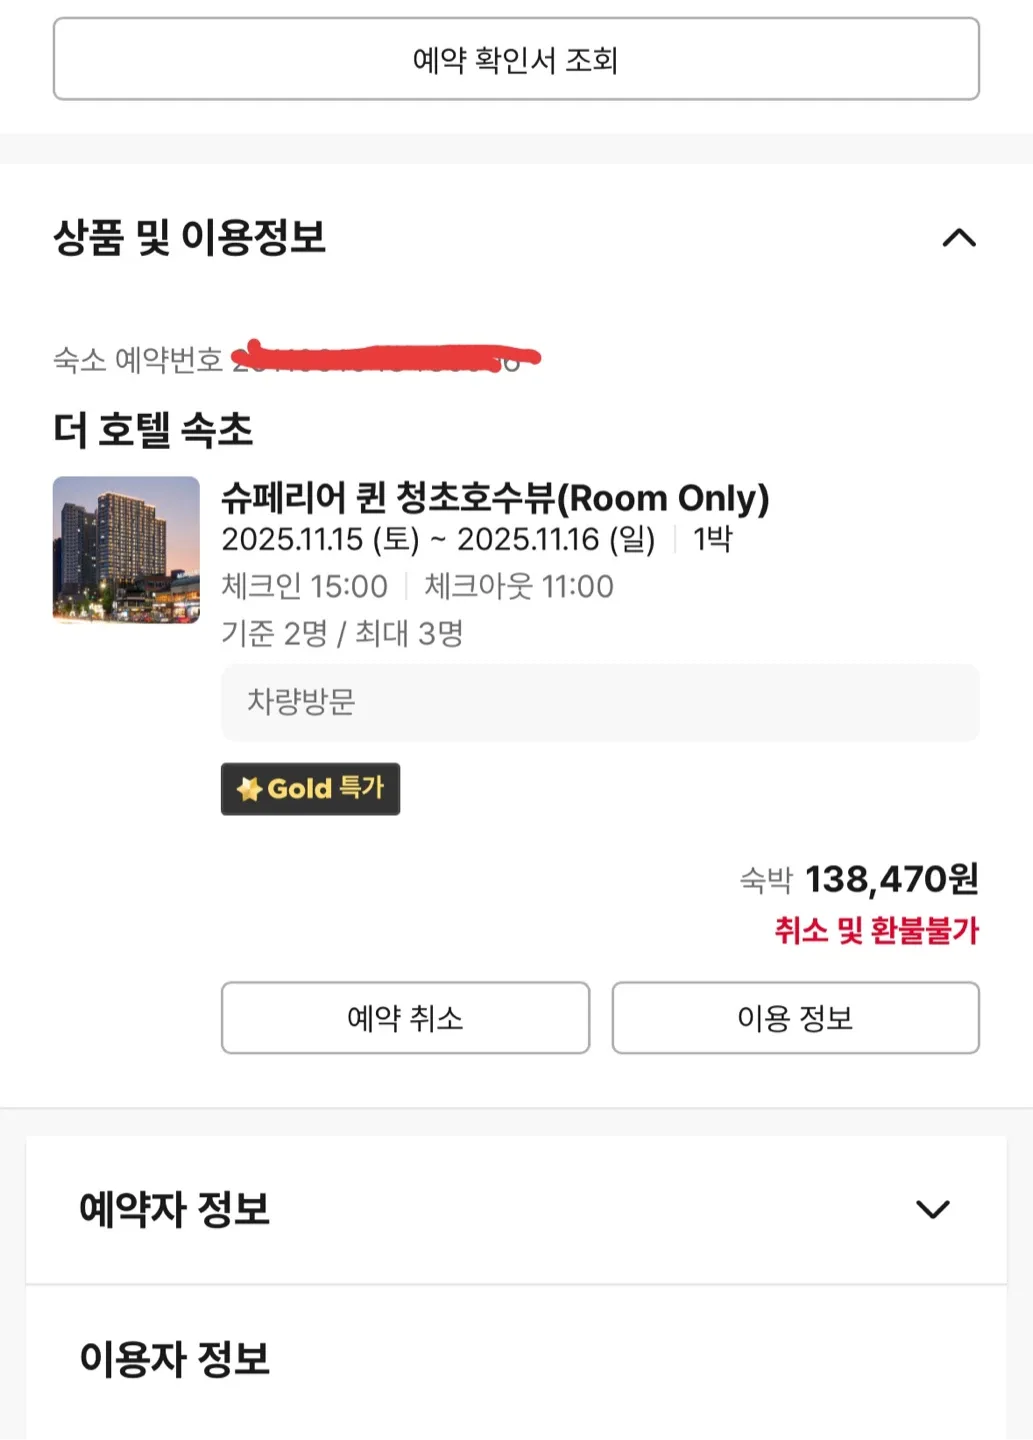This screenshot has height=1440, width=1033.
Task: Tap the 138,470원 price amount
Action: (891, 879)
